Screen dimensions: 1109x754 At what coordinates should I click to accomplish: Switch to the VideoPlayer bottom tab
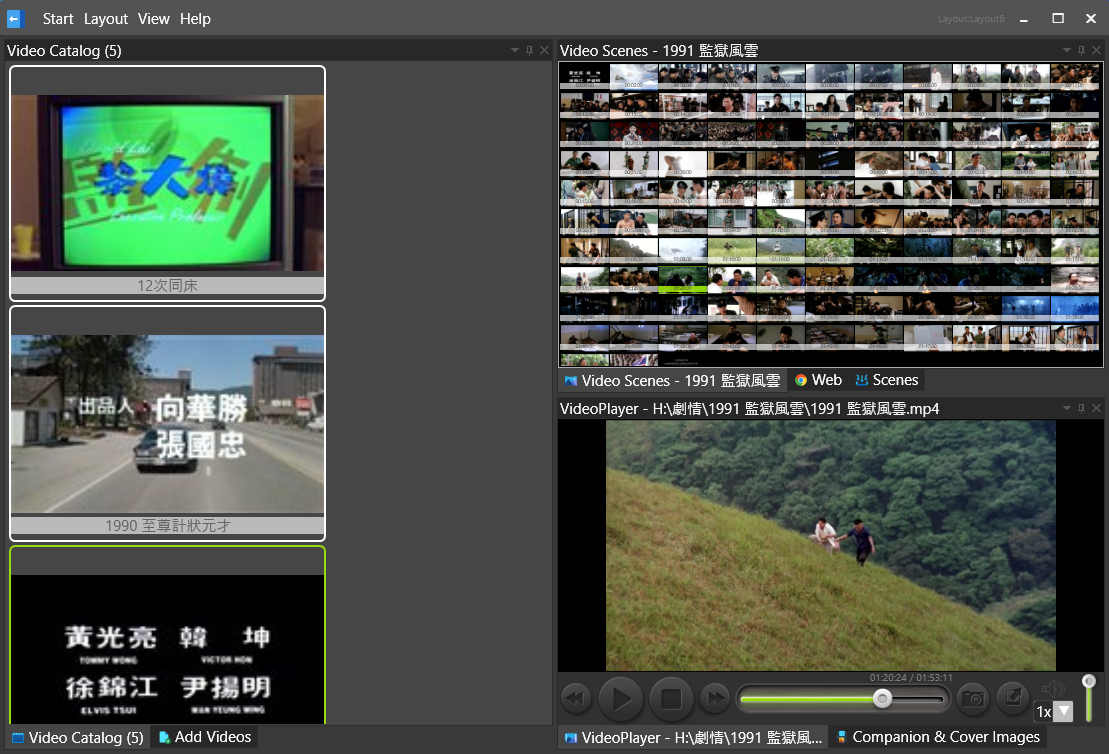click(693, 738)
